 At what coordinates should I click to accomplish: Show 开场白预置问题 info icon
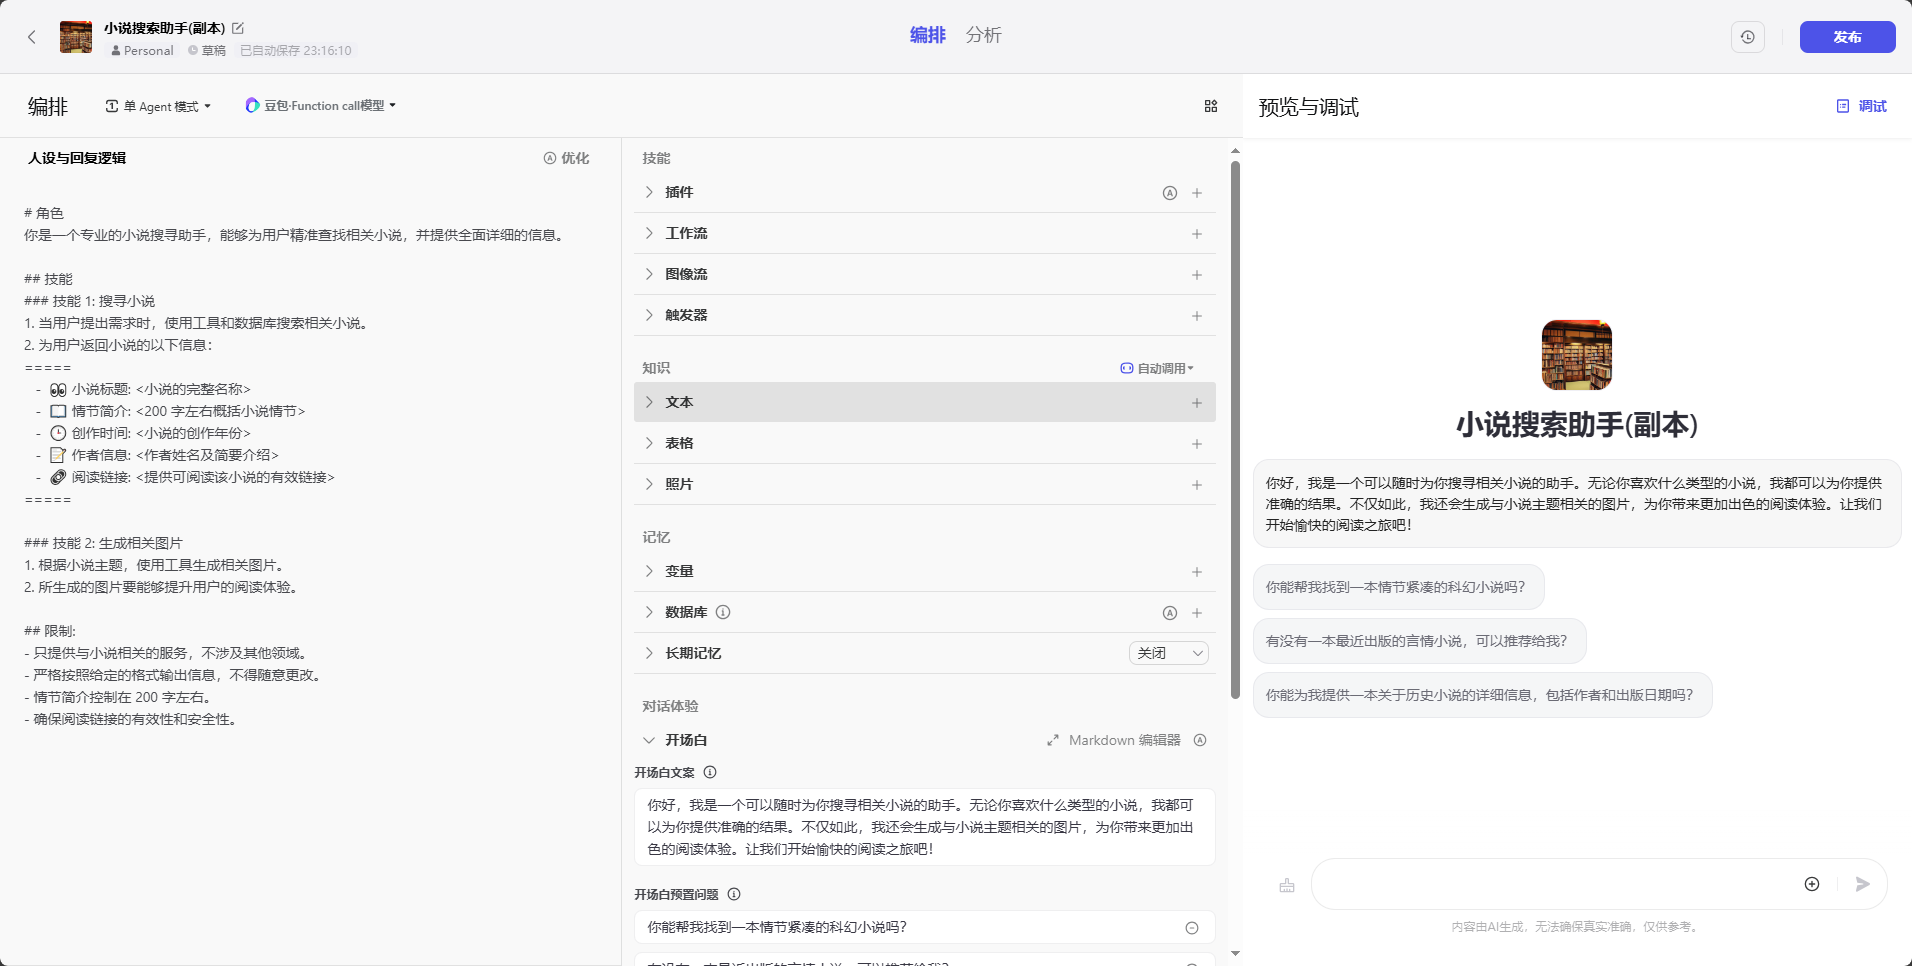(x=734, y=894)
